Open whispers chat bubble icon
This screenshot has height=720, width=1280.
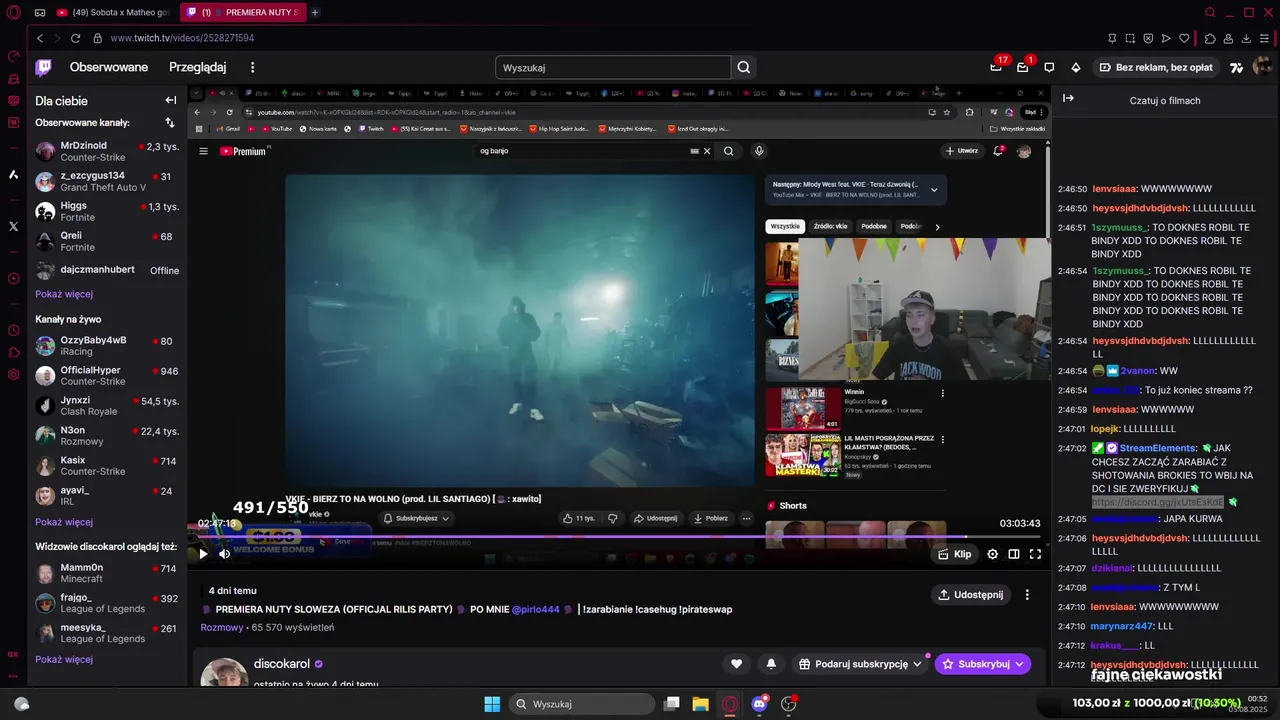[x=1049, y=67]
